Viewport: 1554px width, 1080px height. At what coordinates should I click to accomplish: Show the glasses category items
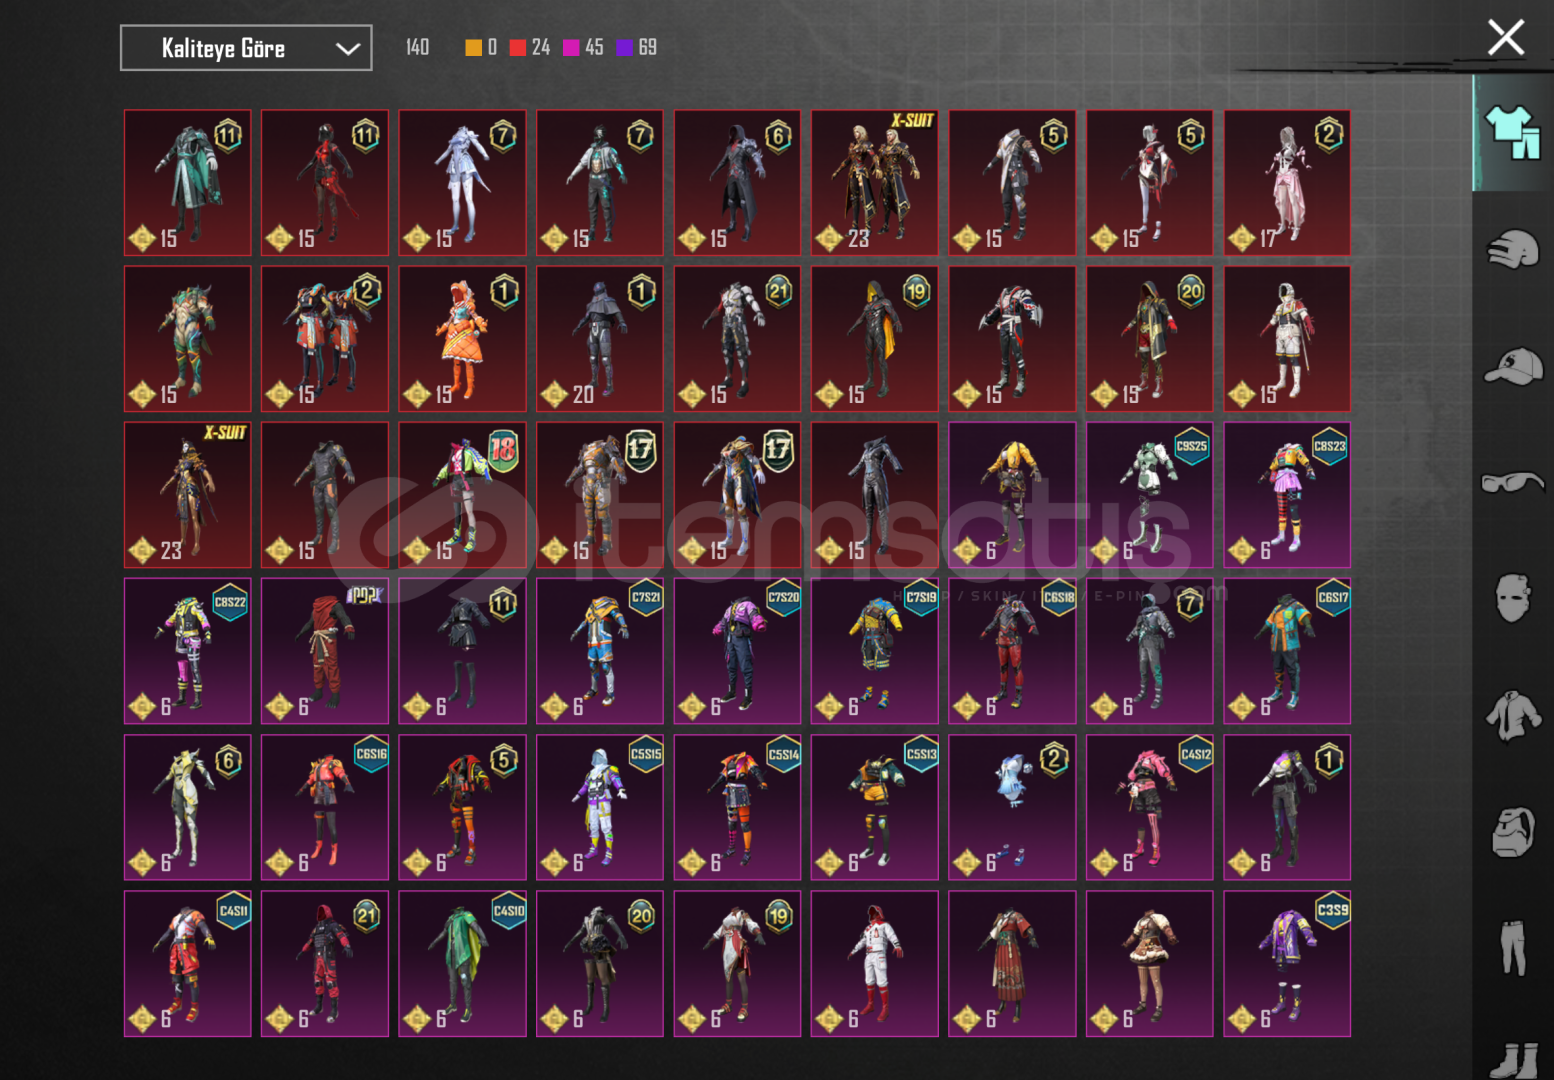pyautogui.click(x=1513, y=482)
